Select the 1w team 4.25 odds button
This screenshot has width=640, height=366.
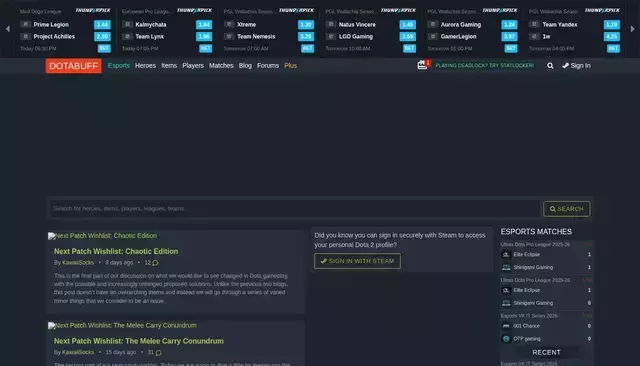(611, 36)
